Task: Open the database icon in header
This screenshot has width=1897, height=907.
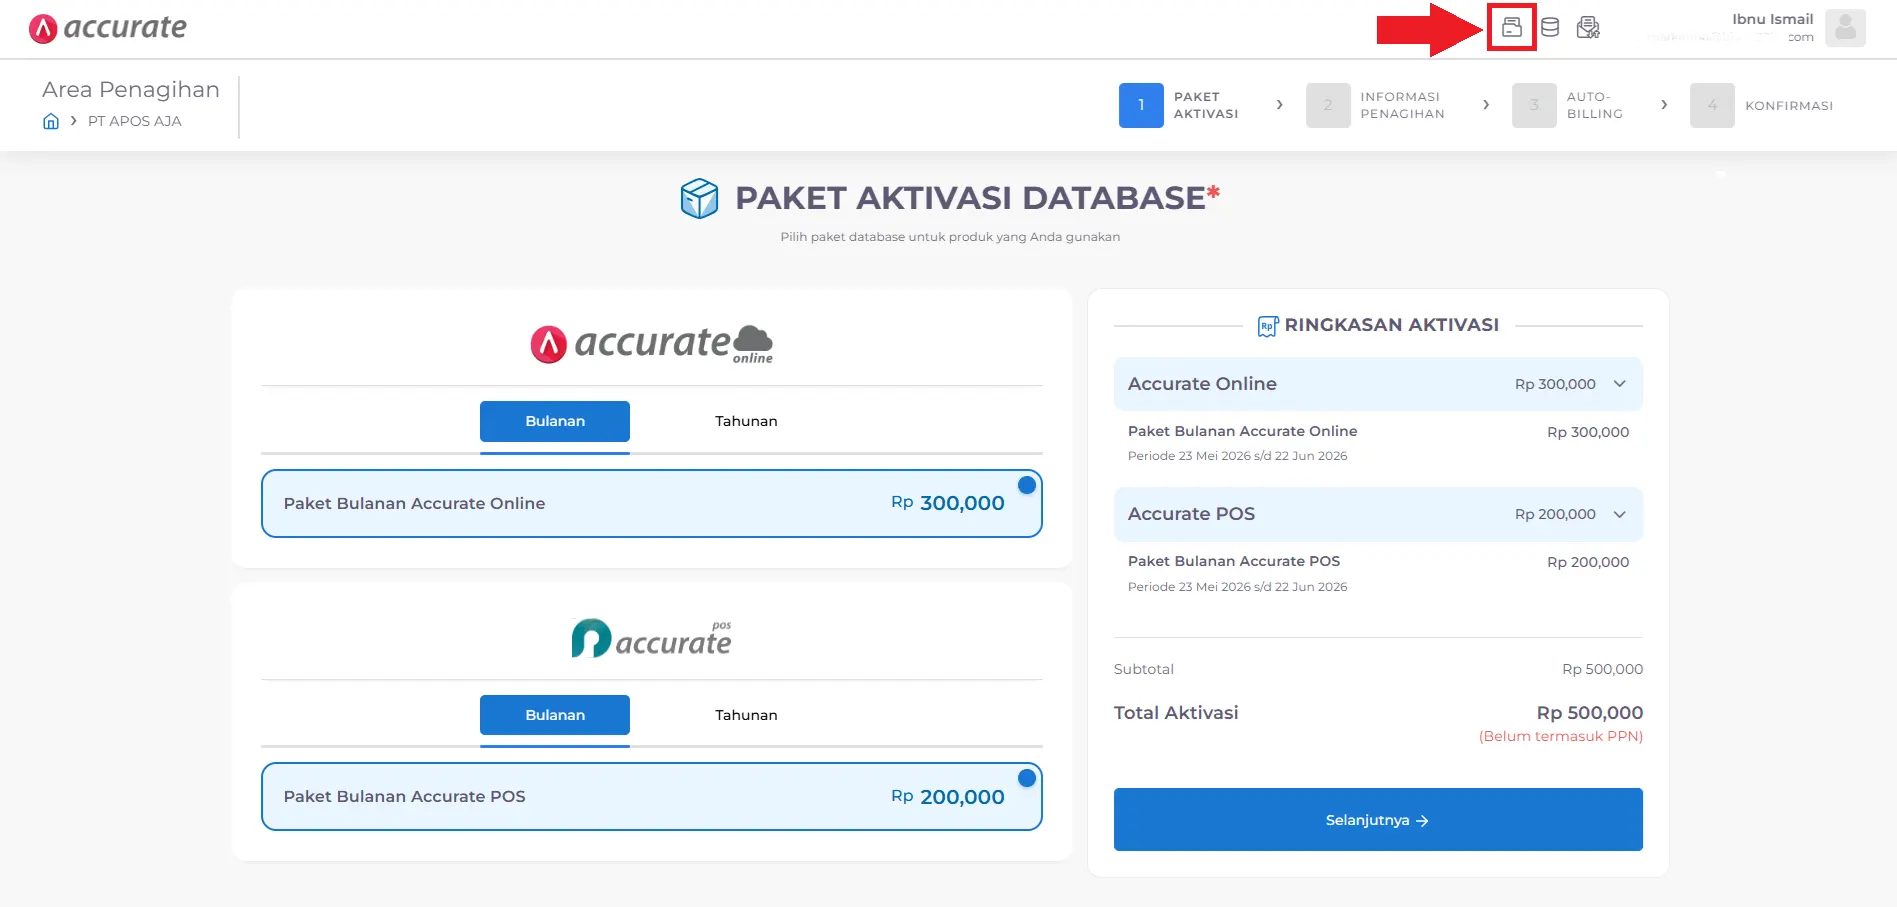Action: [x=1550, y=27]
